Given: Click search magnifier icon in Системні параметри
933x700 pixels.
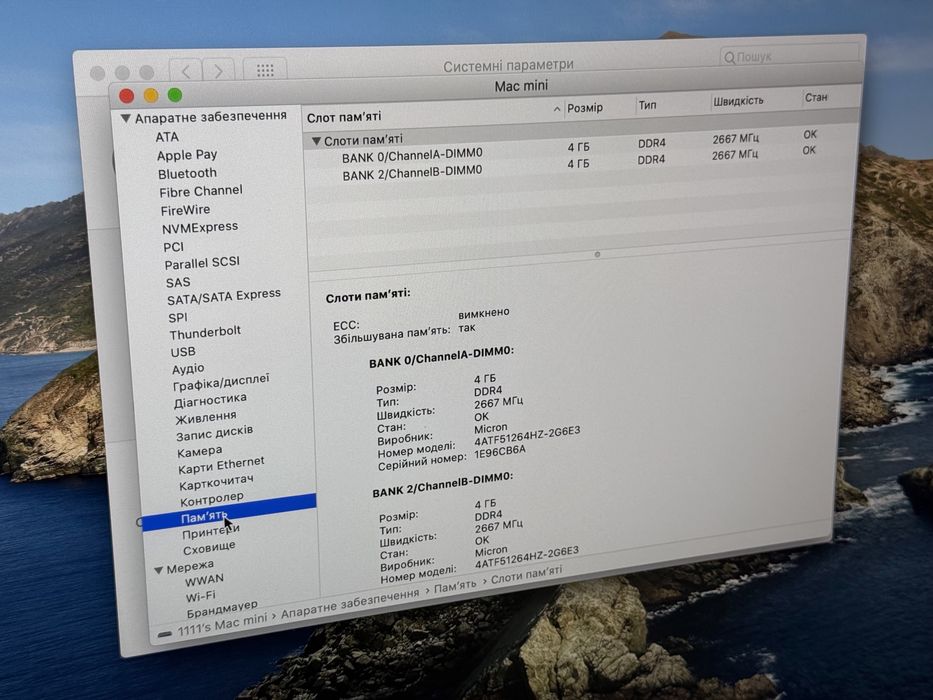Looking at the screenshot, I should [x=730, y=57].
